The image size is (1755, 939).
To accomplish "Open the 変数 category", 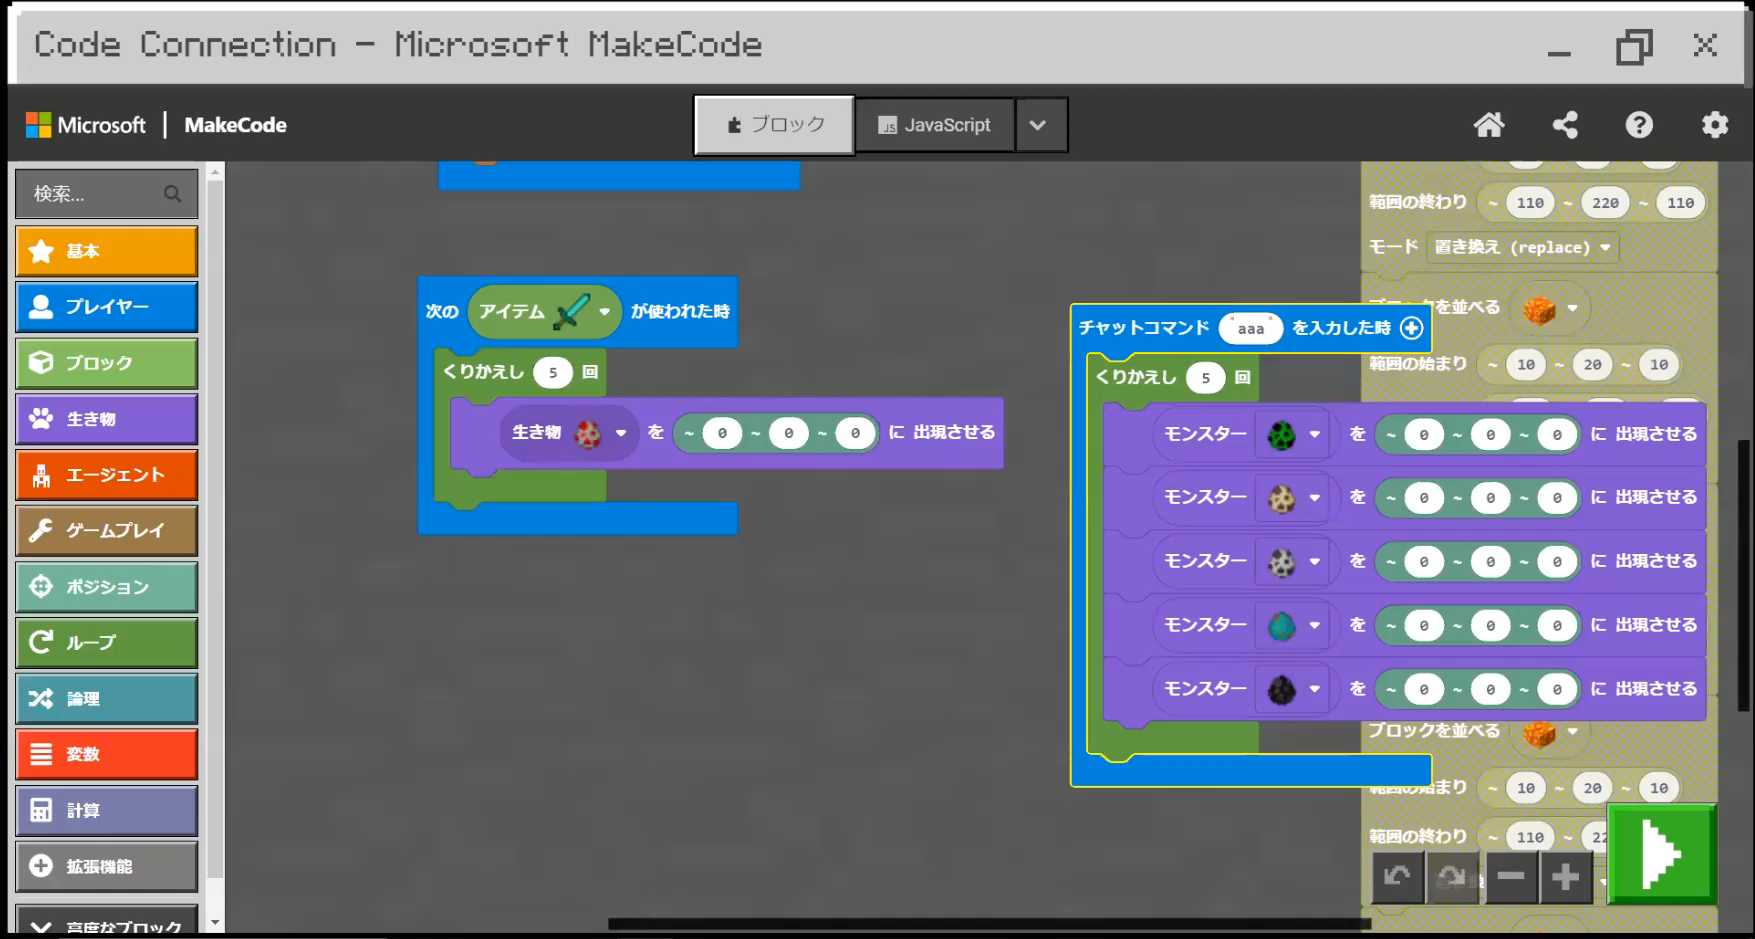I will pos(107,755).
